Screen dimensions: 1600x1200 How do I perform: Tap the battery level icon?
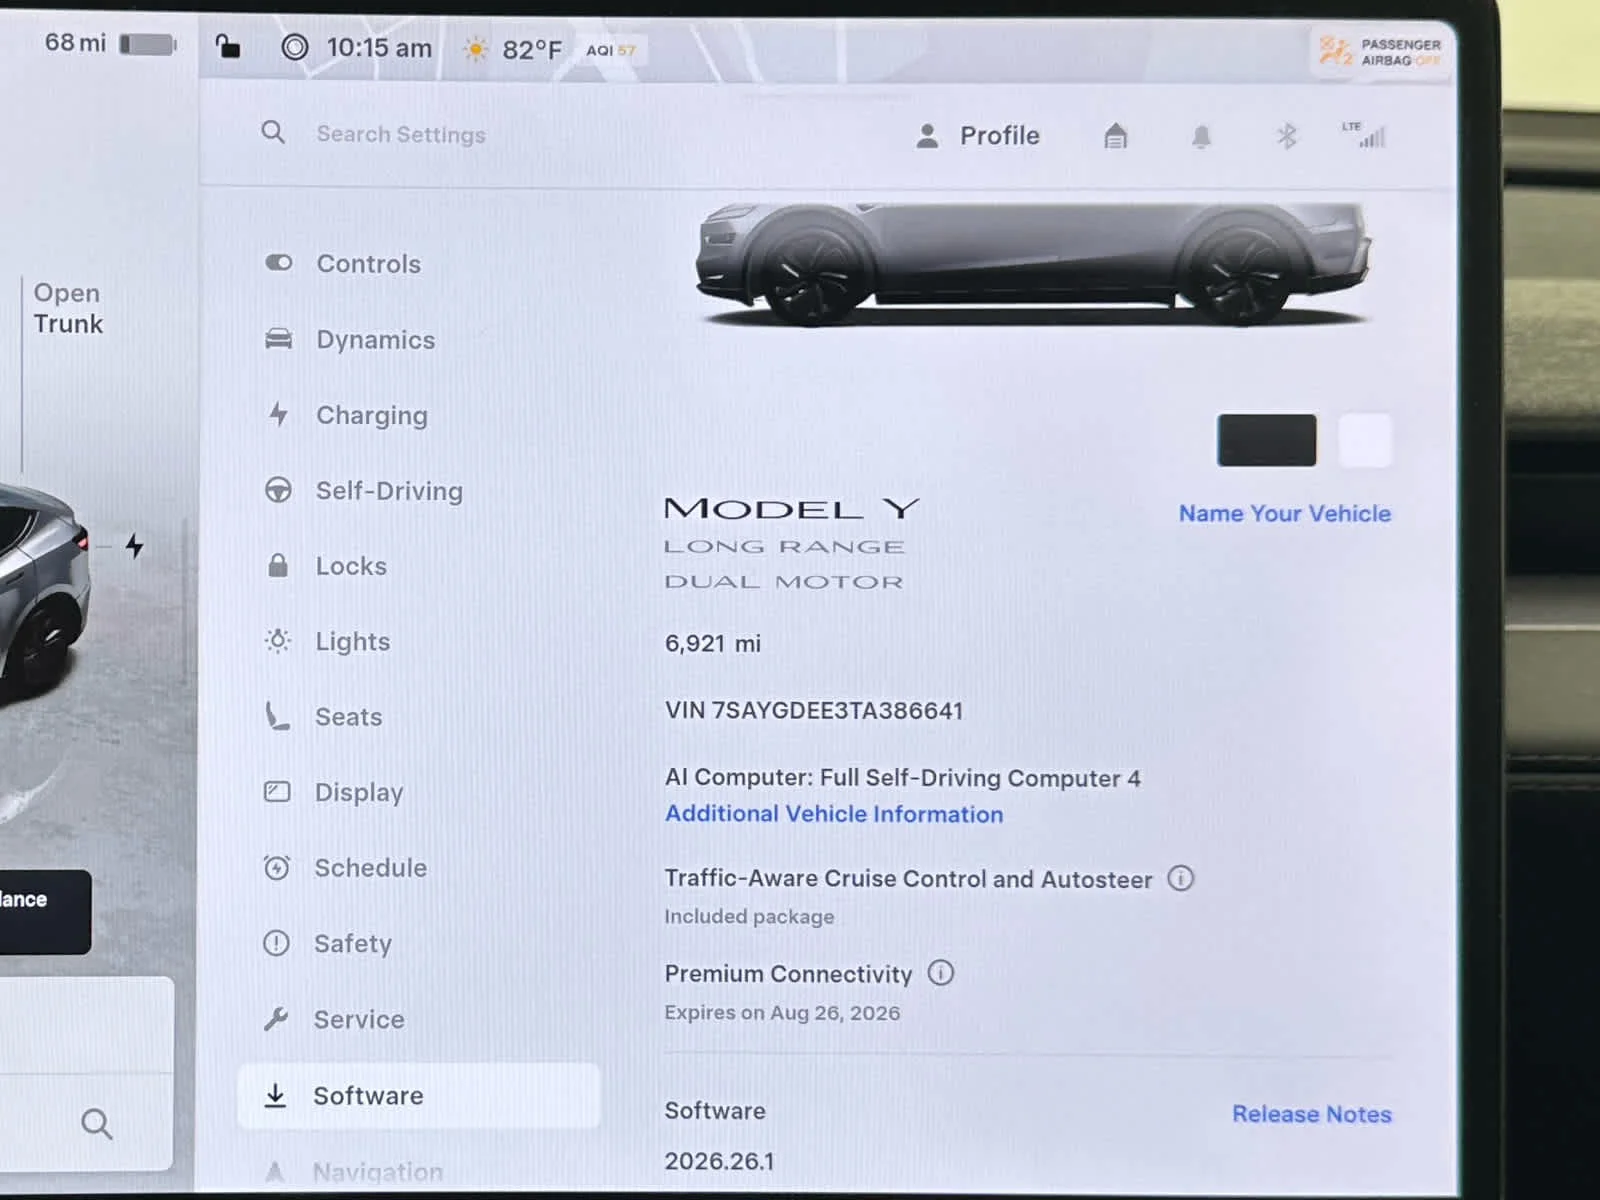click(x=148, y=44)
